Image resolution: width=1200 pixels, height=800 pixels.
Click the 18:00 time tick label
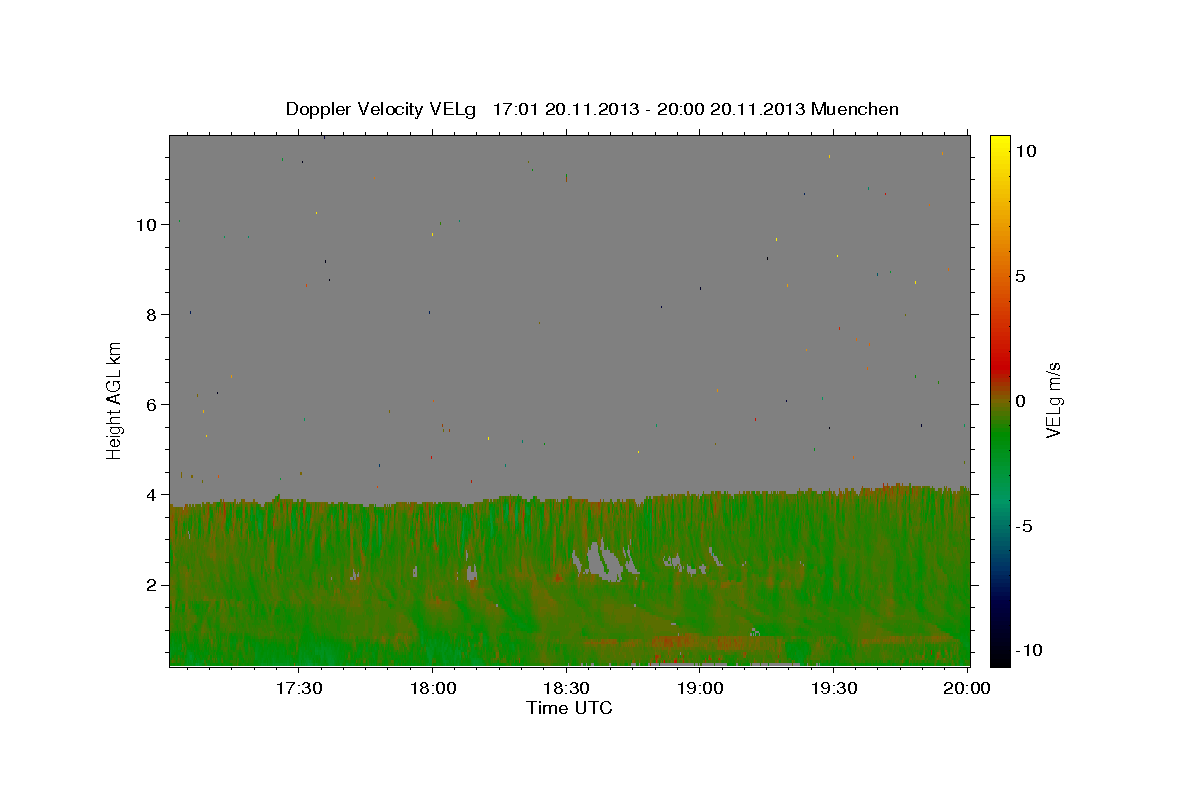click(432, 688)
